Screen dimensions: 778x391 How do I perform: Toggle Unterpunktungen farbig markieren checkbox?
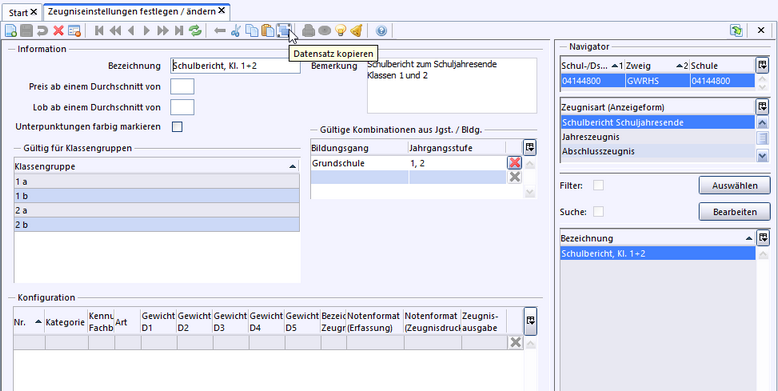pos(177,127)
